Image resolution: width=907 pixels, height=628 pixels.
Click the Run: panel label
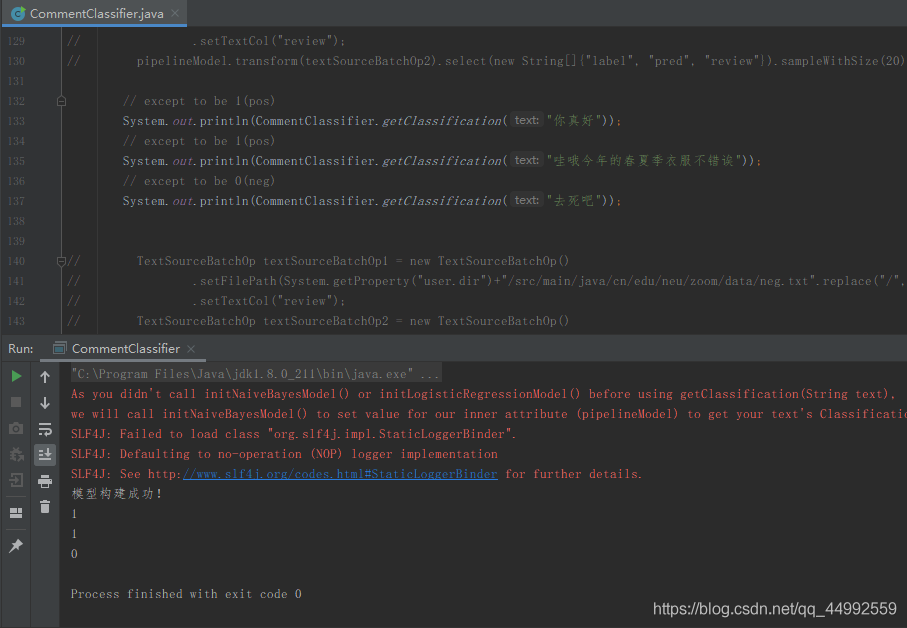[x=21, y=349]
